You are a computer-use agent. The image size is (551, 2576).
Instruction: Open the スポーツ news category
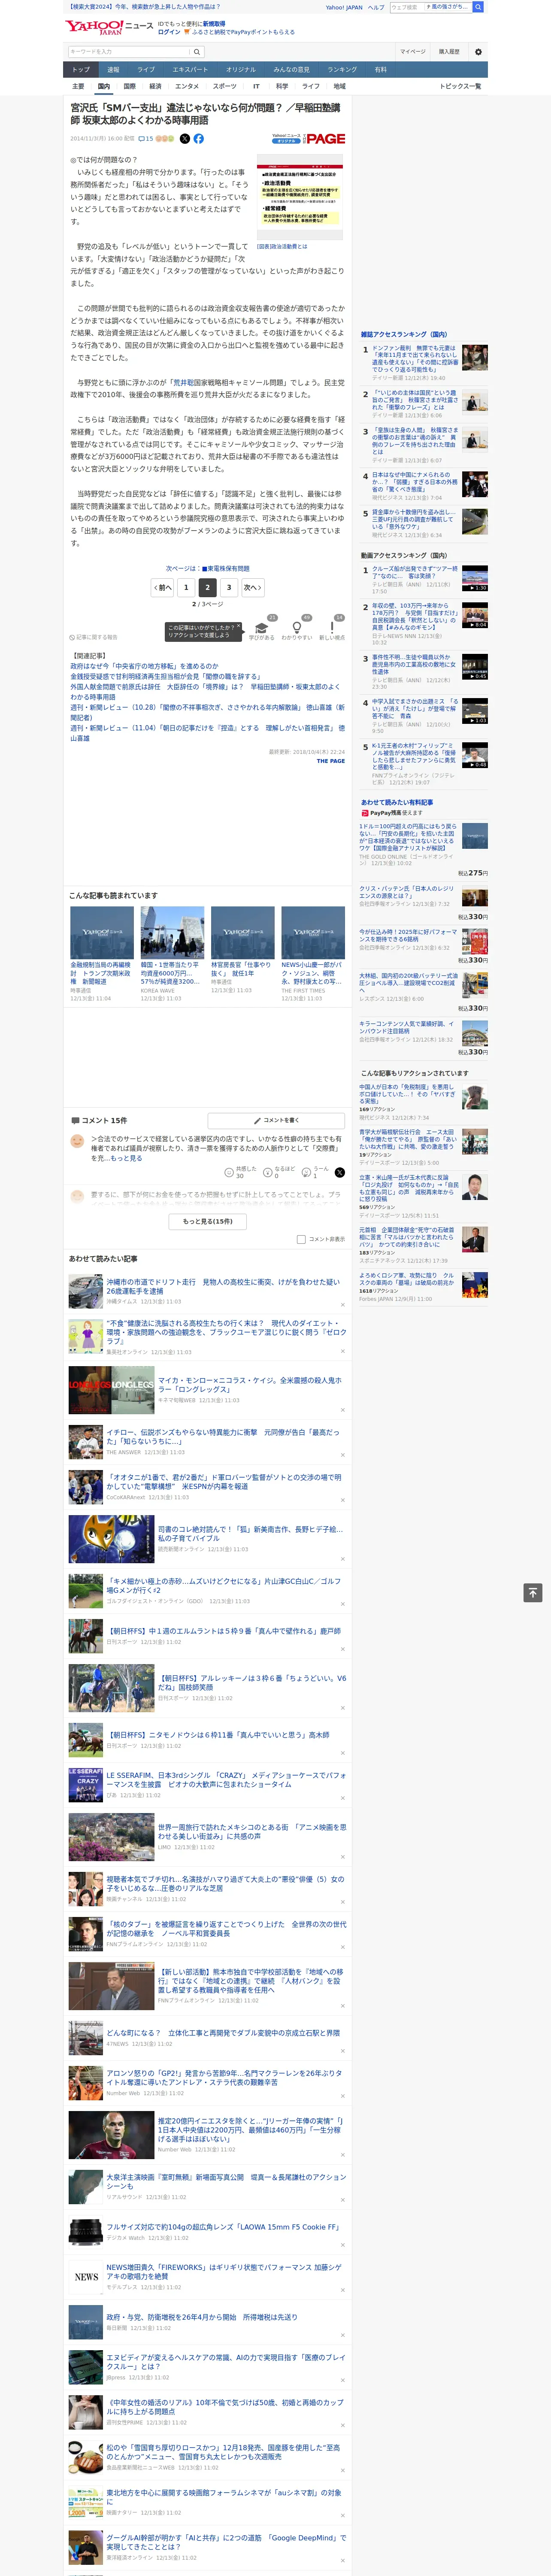coord(225,86)
